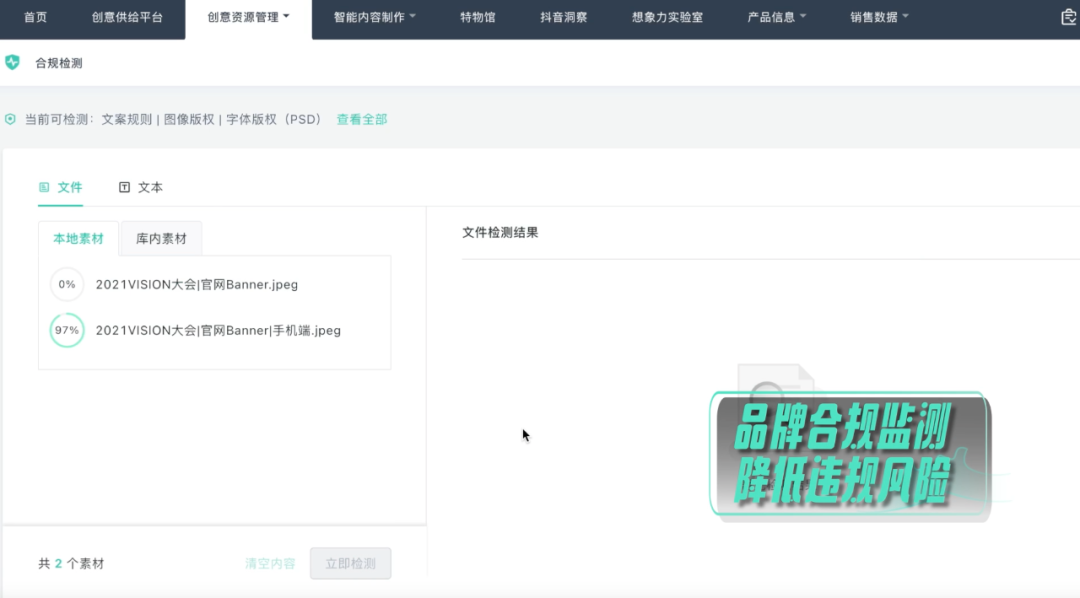The height and width of the screenshot is (598, 1080).
Task: Click the 97% upload progress ring
Action: pyautogui.click(x=67, y=330)
